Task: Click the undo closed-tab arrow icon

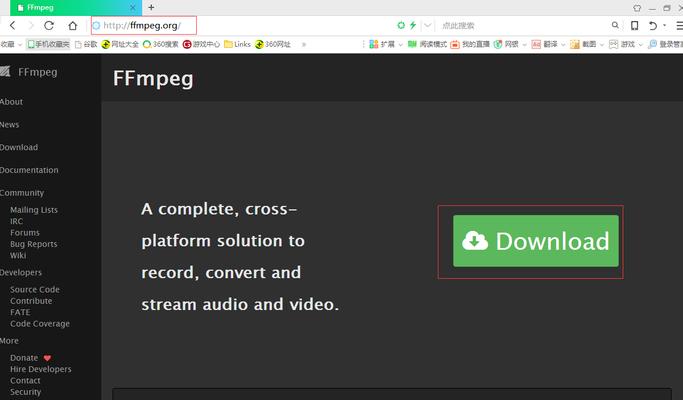Action: click(x=653, y=26)
